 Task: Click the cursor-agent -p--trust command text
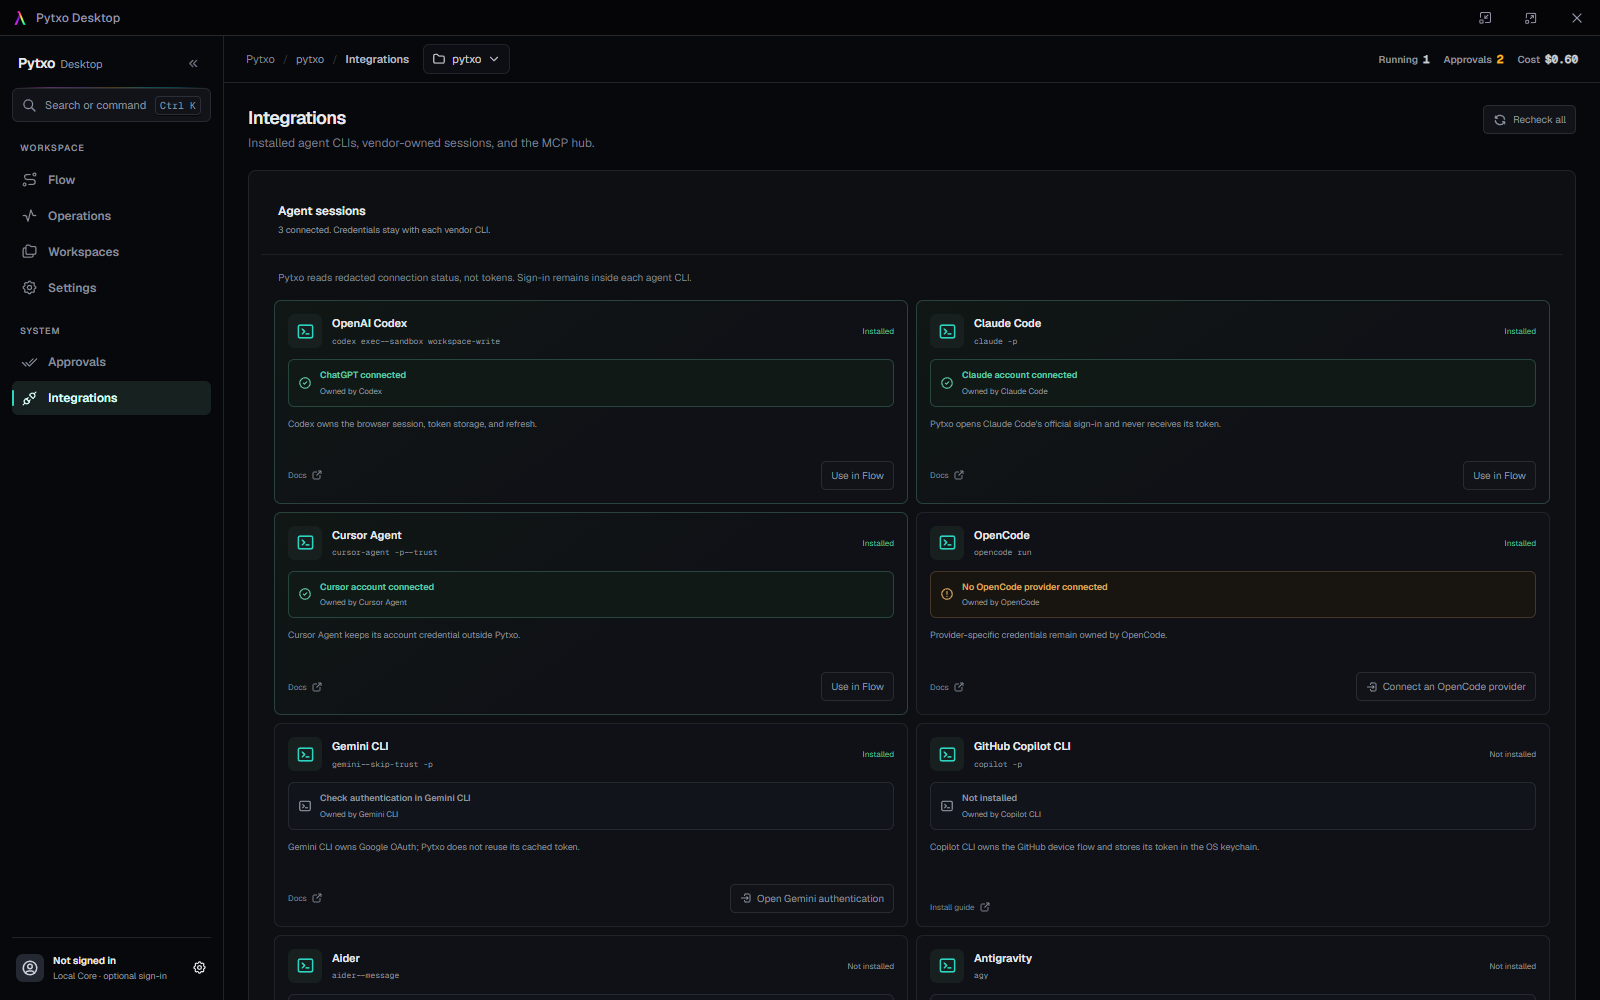point(385,553)
